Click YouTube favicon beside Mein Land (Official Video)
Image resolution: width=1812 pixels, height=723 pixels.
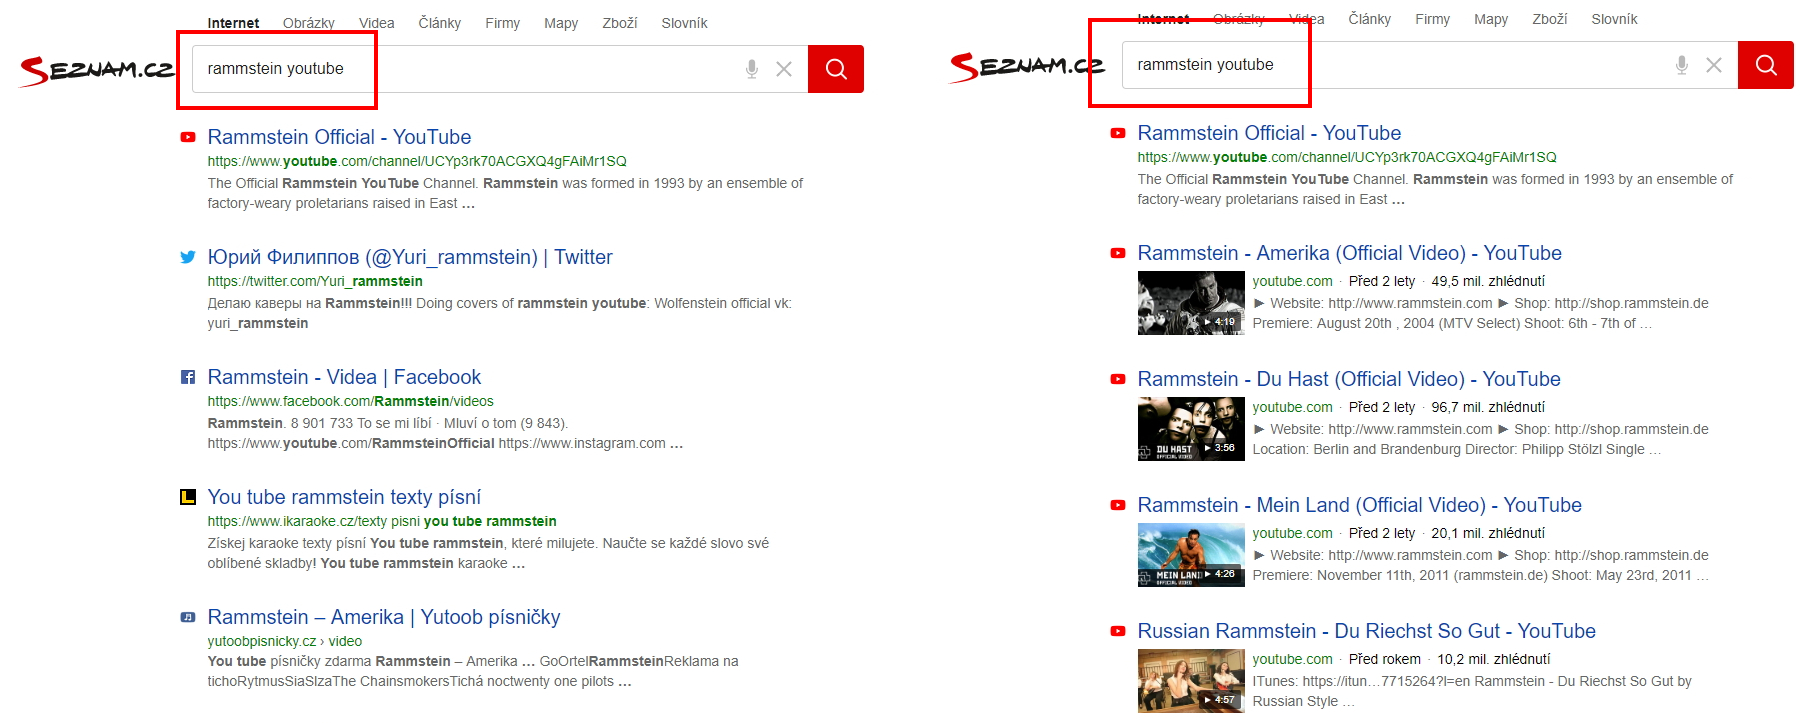tap(1118, 505)
